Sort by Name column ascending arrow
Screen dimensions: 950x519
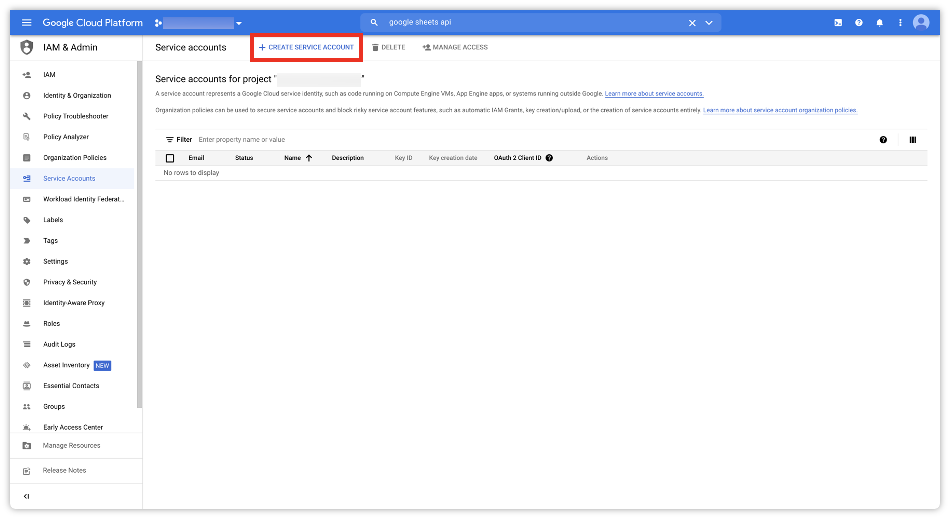(309, 158)
